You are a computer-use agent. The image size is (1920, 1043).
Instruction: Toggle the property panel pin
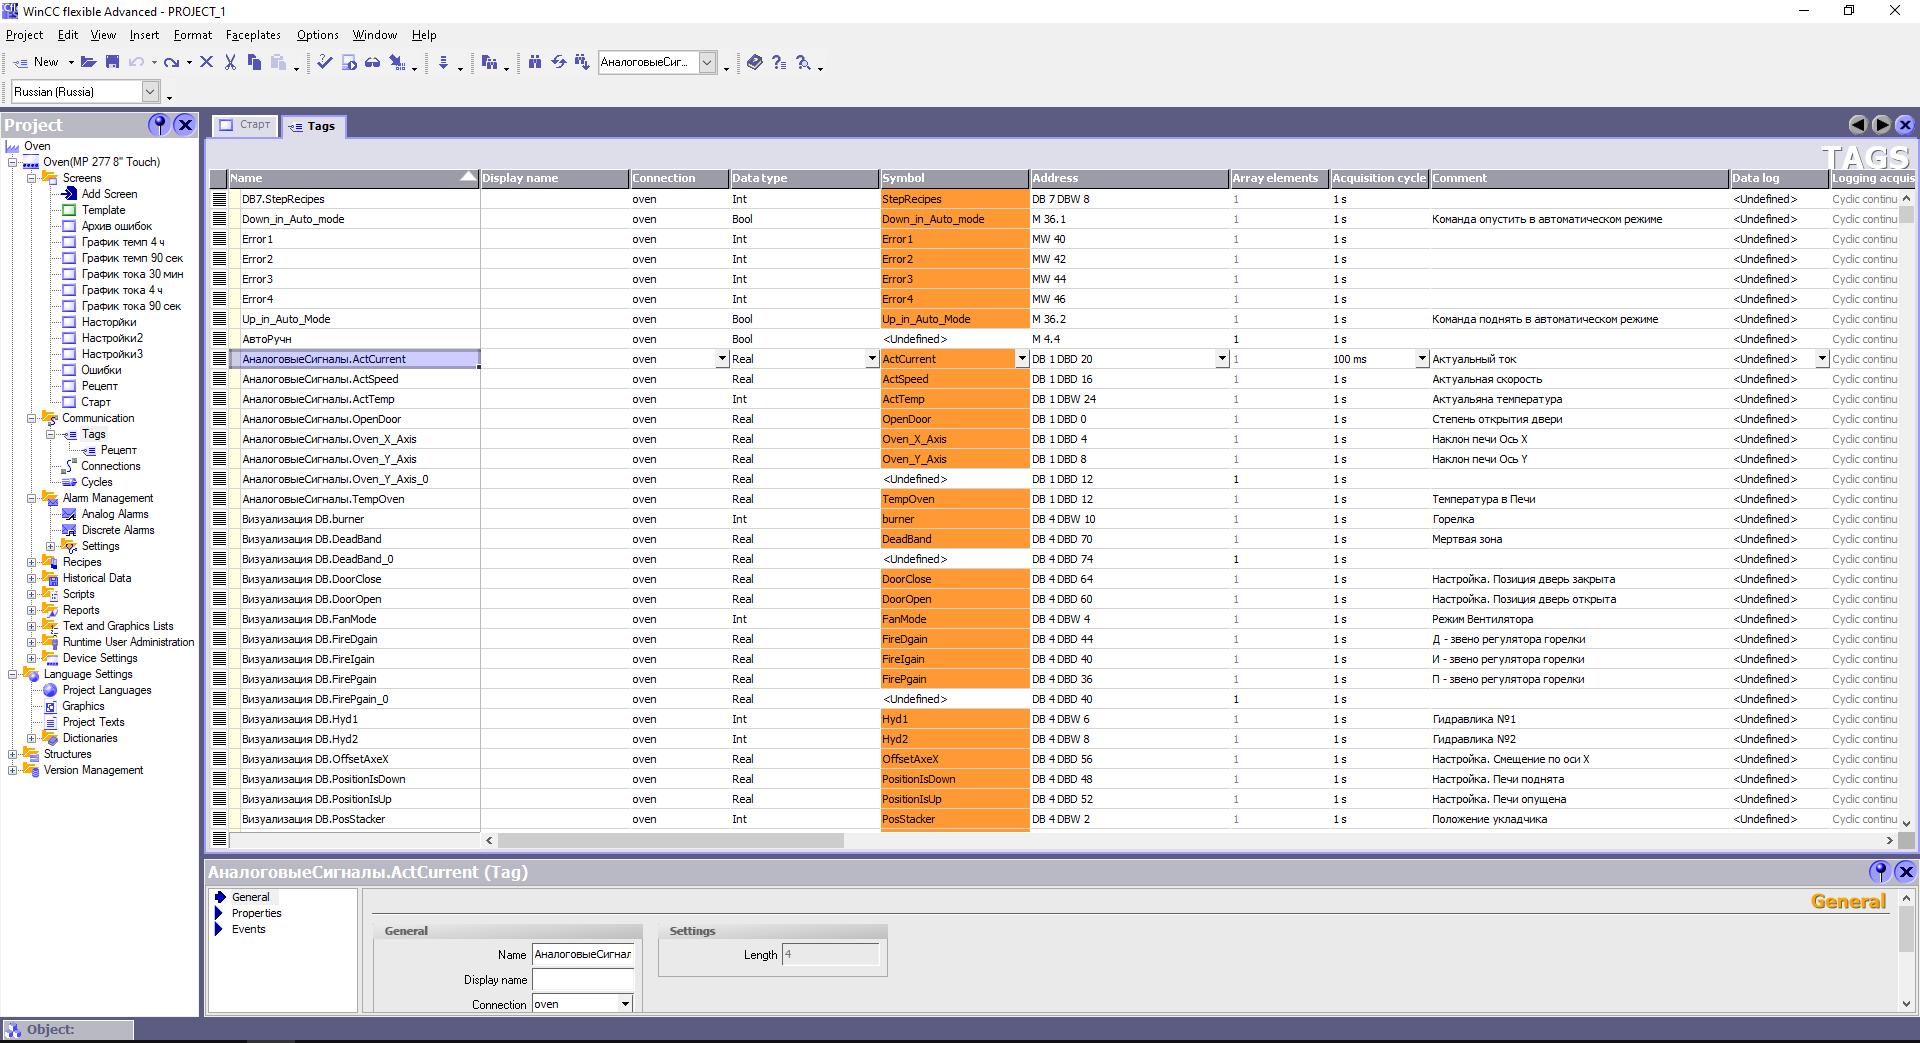pyautogui.click(x=1879, y=871)
